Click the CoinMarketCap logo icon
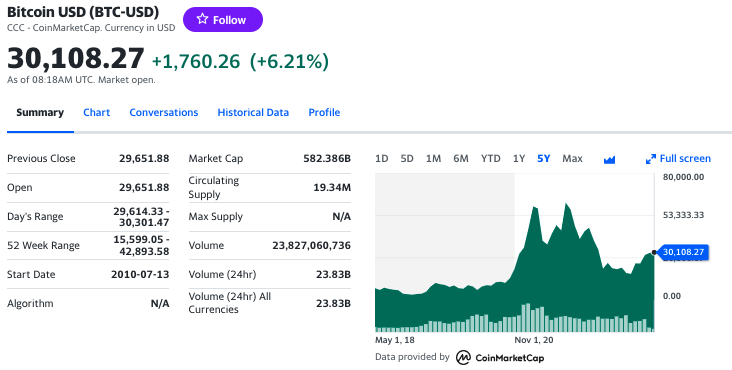 pos(464,357)
